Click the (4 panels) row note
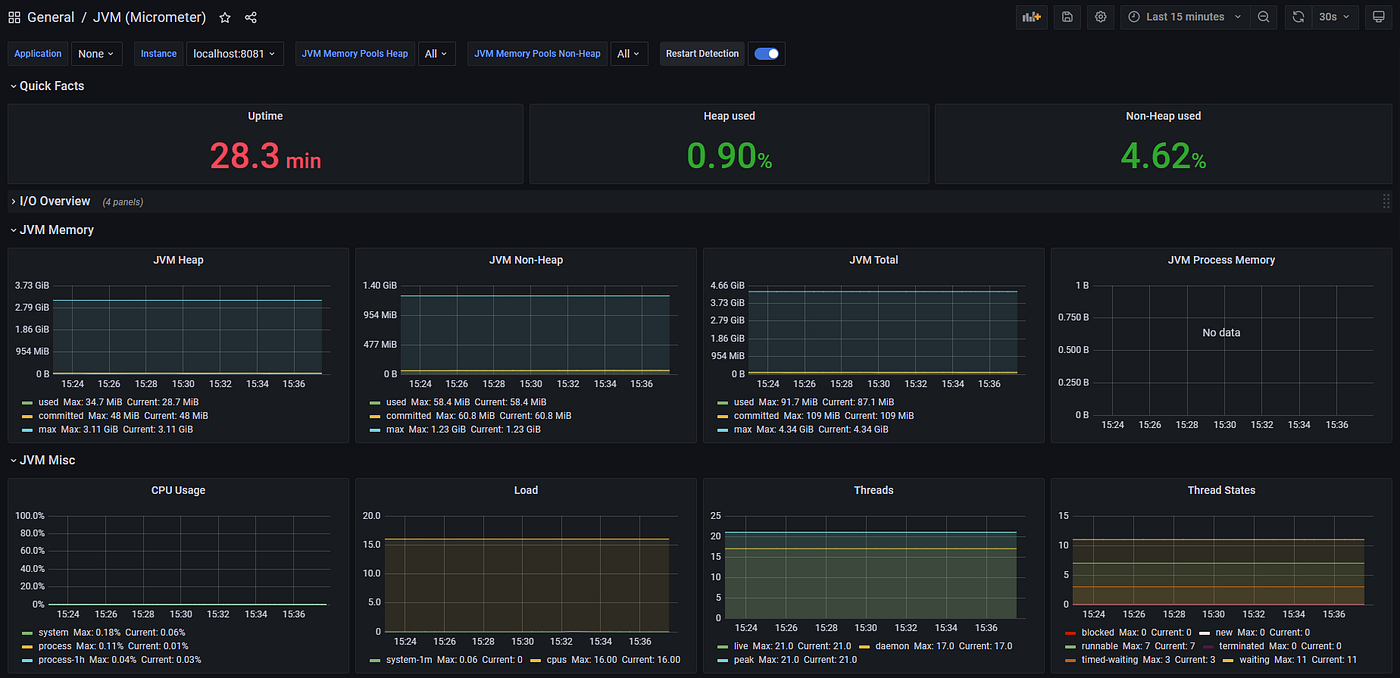Viewport: 1400px width, 678px height. point(123,202)
